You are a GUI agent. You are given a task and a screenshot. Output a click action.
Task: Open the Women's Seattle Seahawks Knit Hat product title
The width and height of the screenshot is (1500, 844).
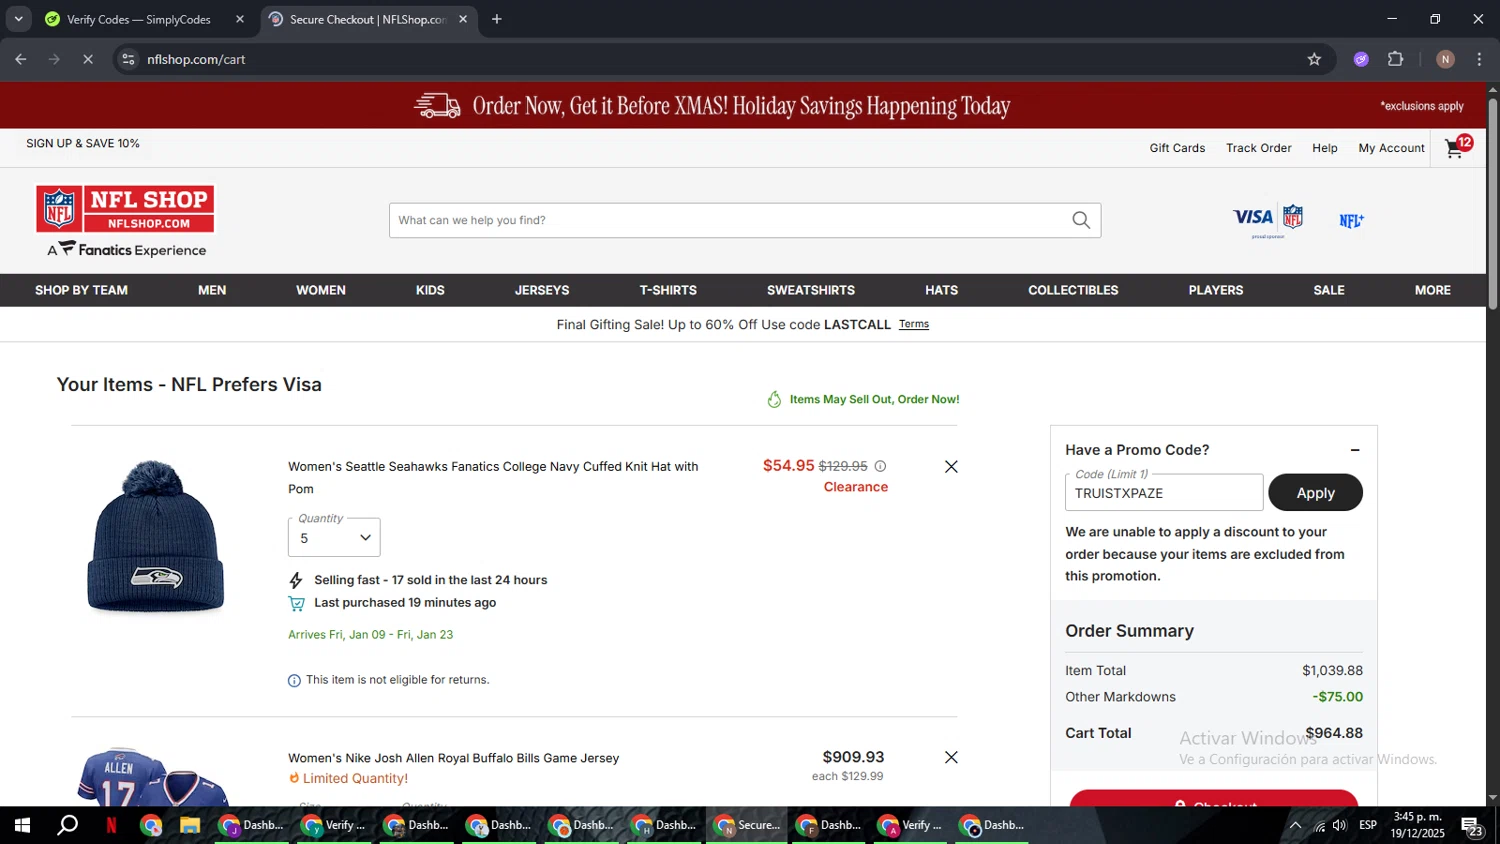493,477
